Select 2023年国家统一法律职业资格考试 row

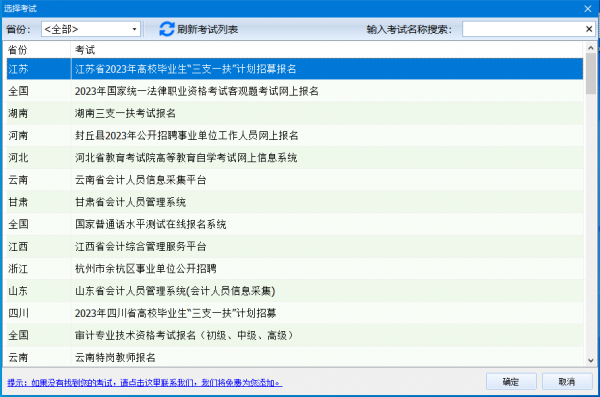pos(295,91)
